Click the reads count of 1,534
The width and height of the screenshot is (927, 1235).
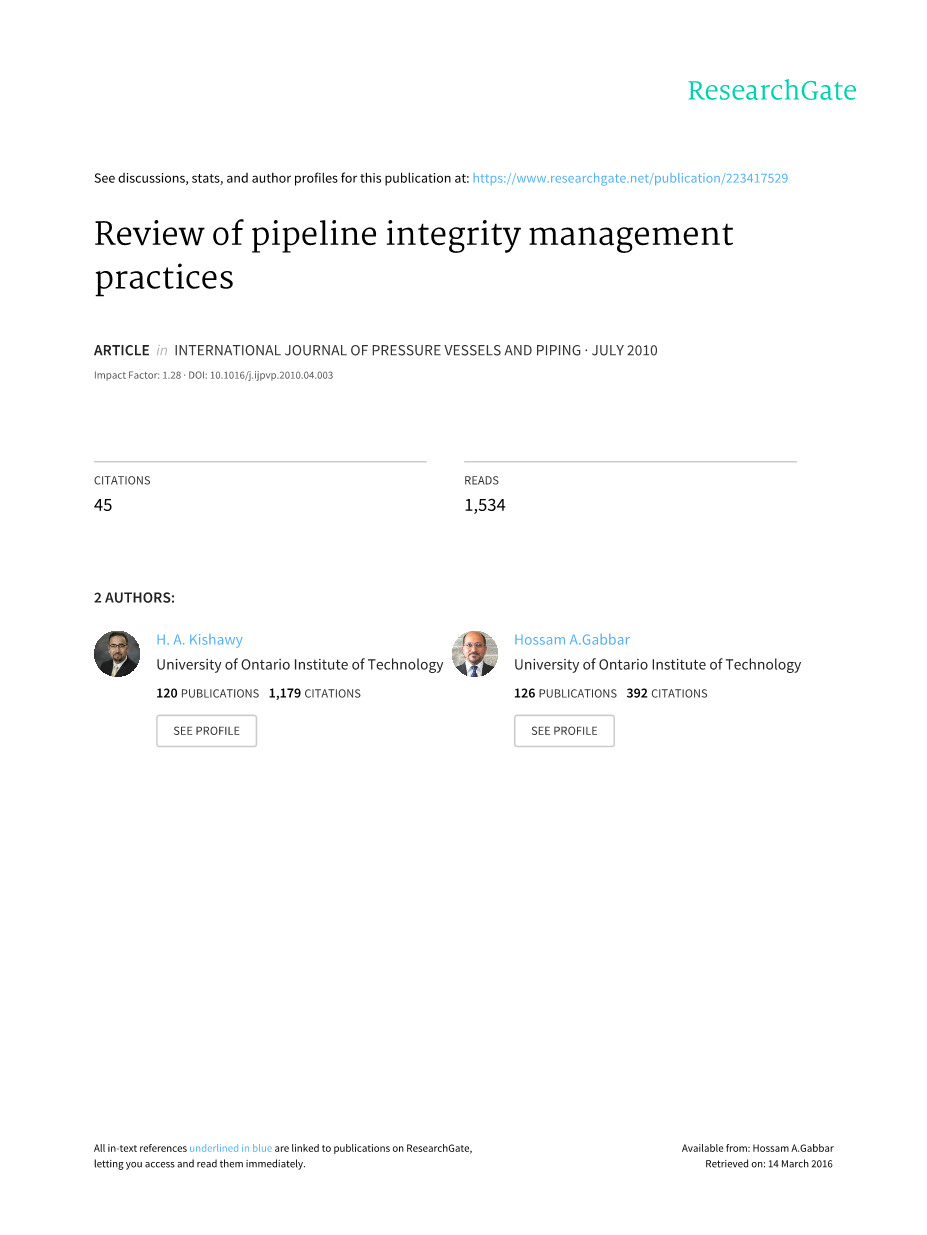click(484, 505)
